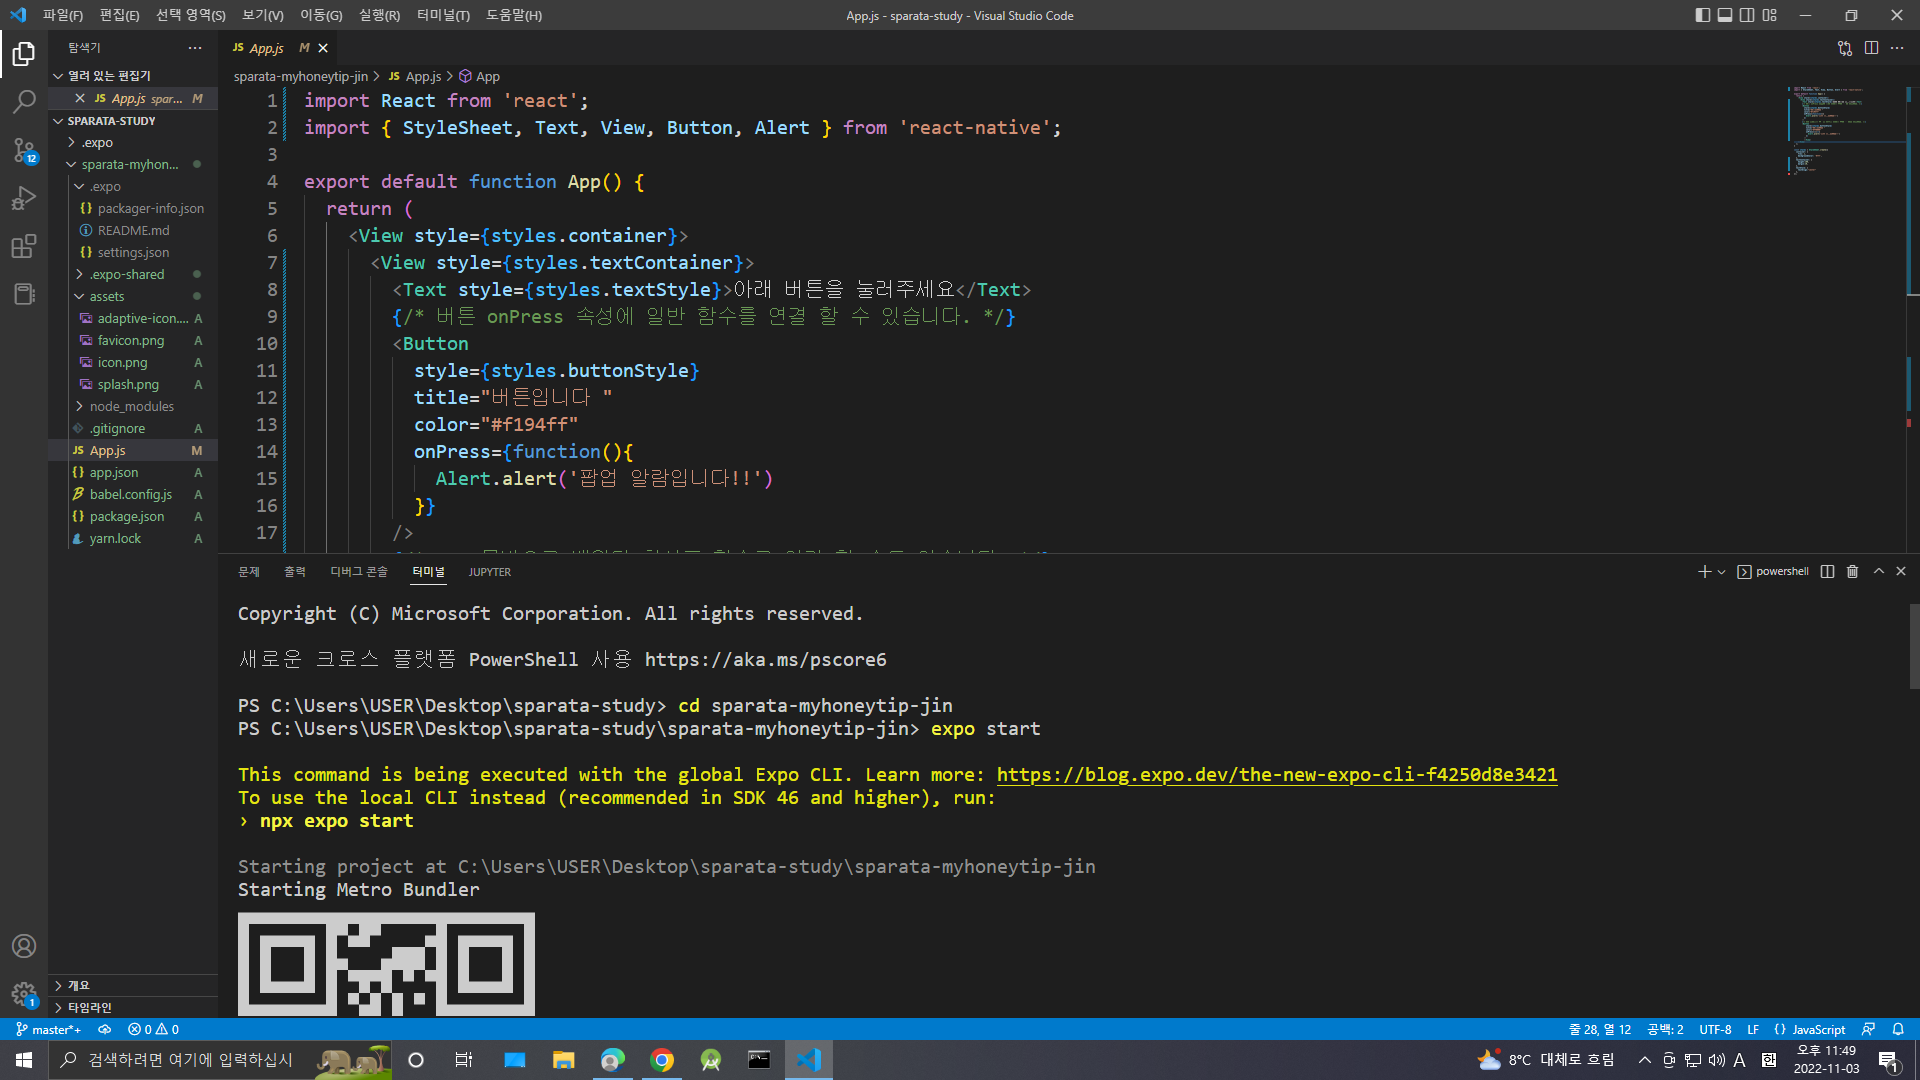This screenshot has width=1920, height=1080.
Task: Expand the node_modules folder
Action: coord(133,407)
